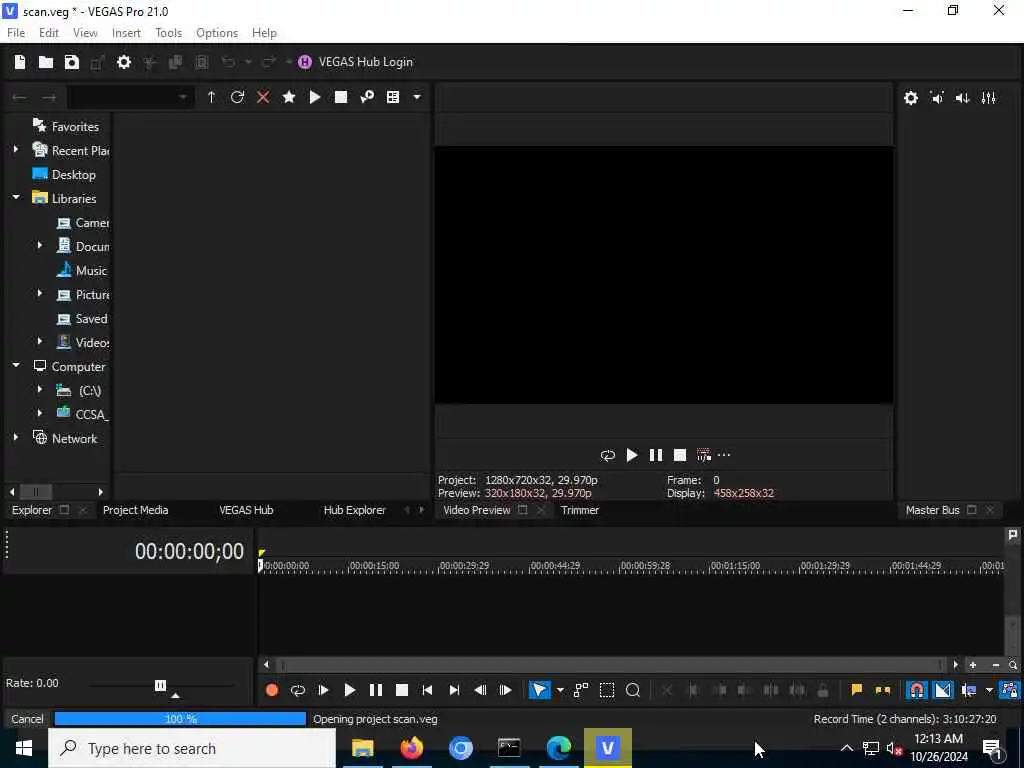
Task: Go up one folder level in Explorer
Action: point(211,97)
